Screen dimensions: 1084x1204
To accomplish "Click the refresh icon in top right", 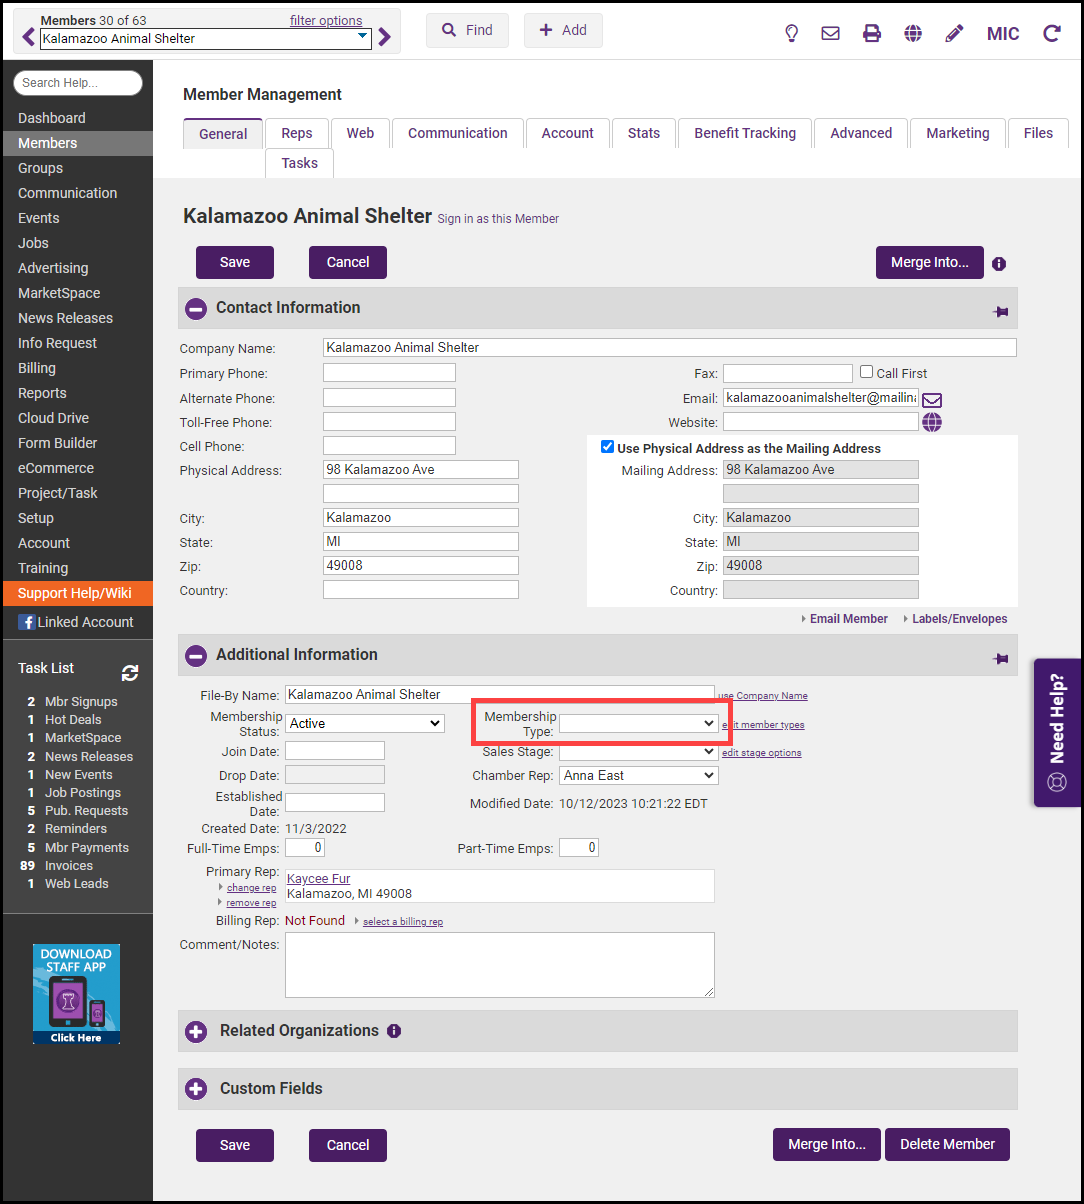I will [1052, 33].
